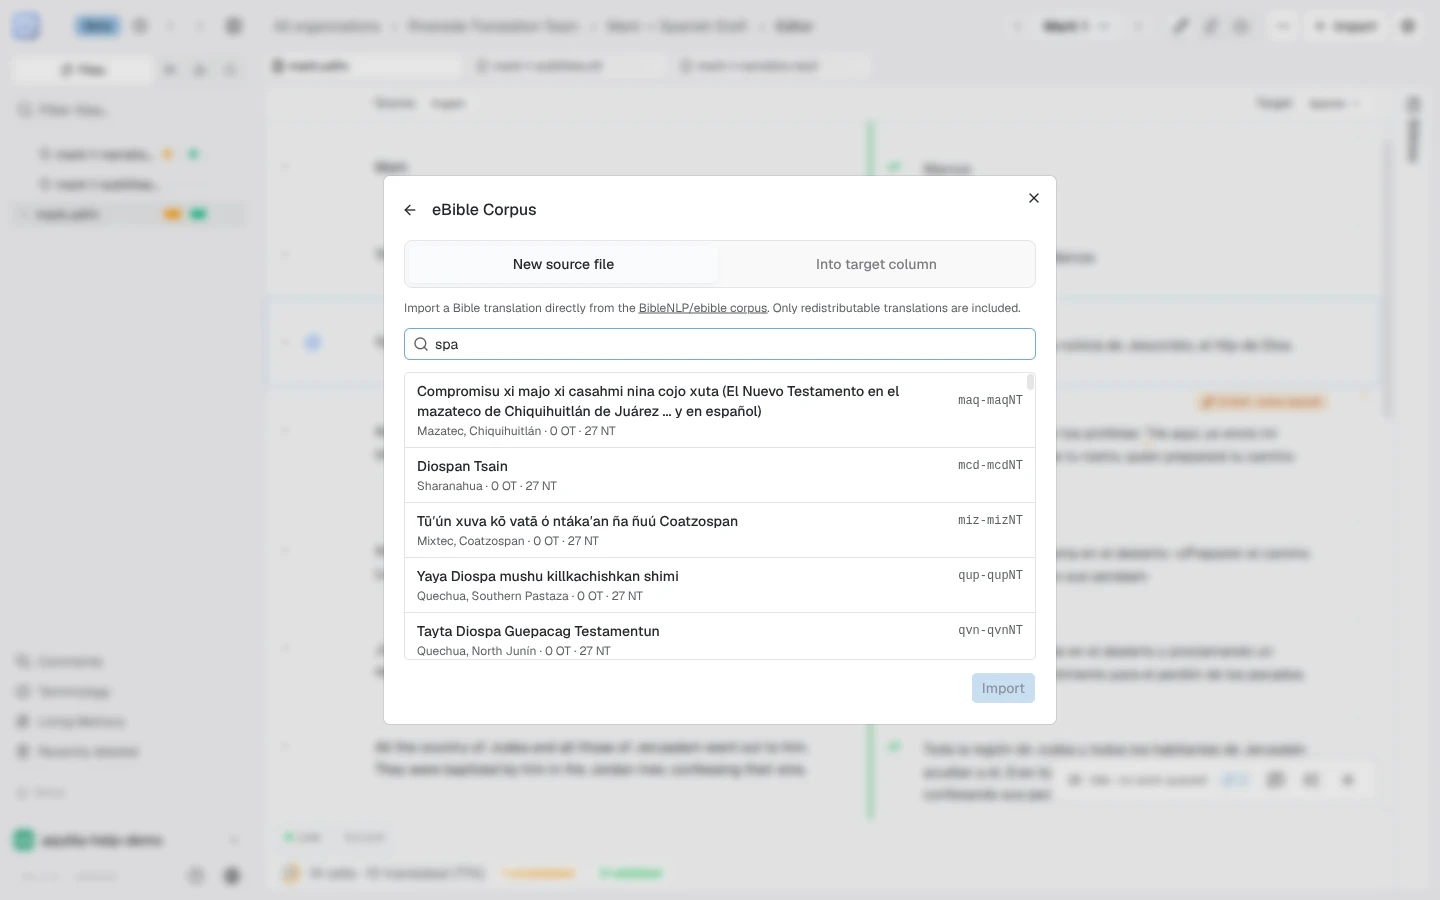Select the Tū'ún xuva kō vatā Coatzospan translation
The image size is (1440, 900).
pos(720,530)
